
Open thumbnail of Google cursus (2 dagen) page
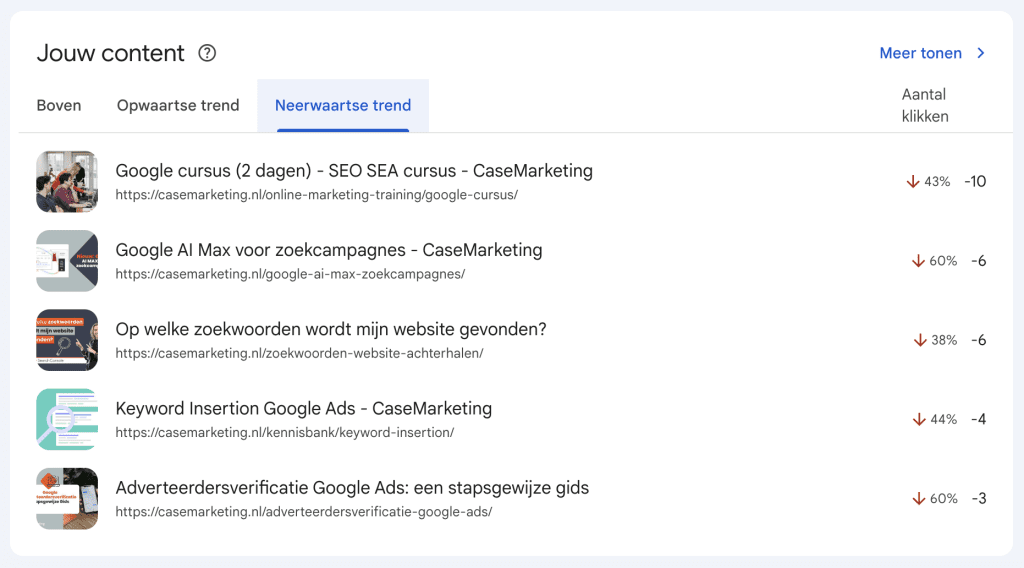(x=67, y=181)
